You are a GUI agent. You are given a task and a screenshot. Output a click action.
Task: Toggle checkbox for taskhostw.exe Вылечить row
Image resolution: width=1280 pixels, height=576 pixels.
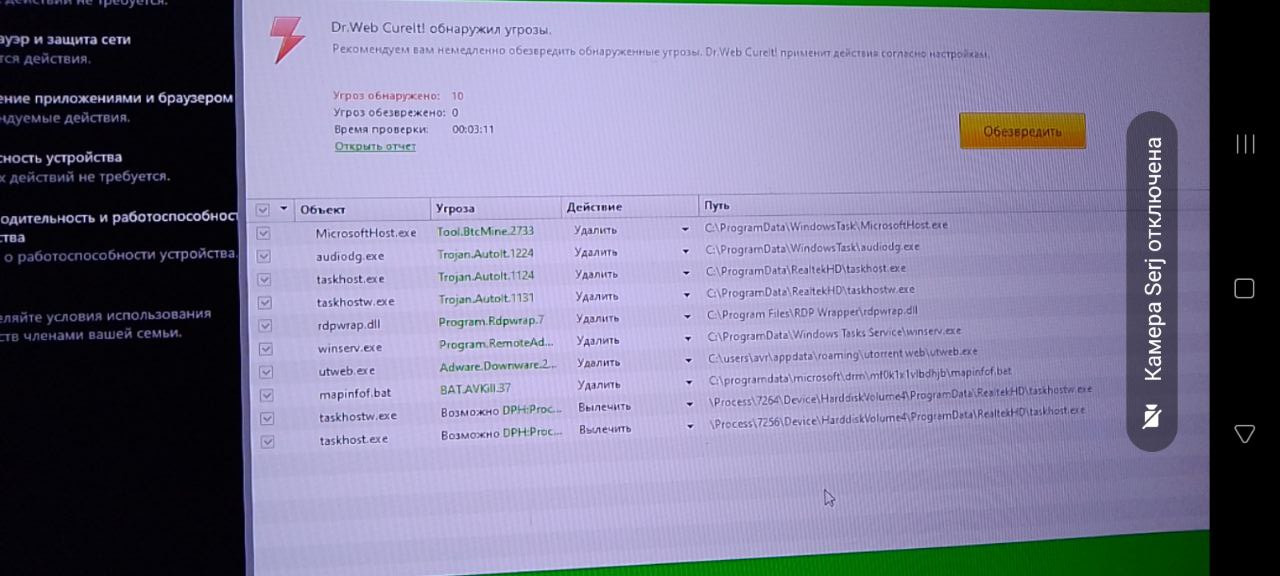coord(267,417)
